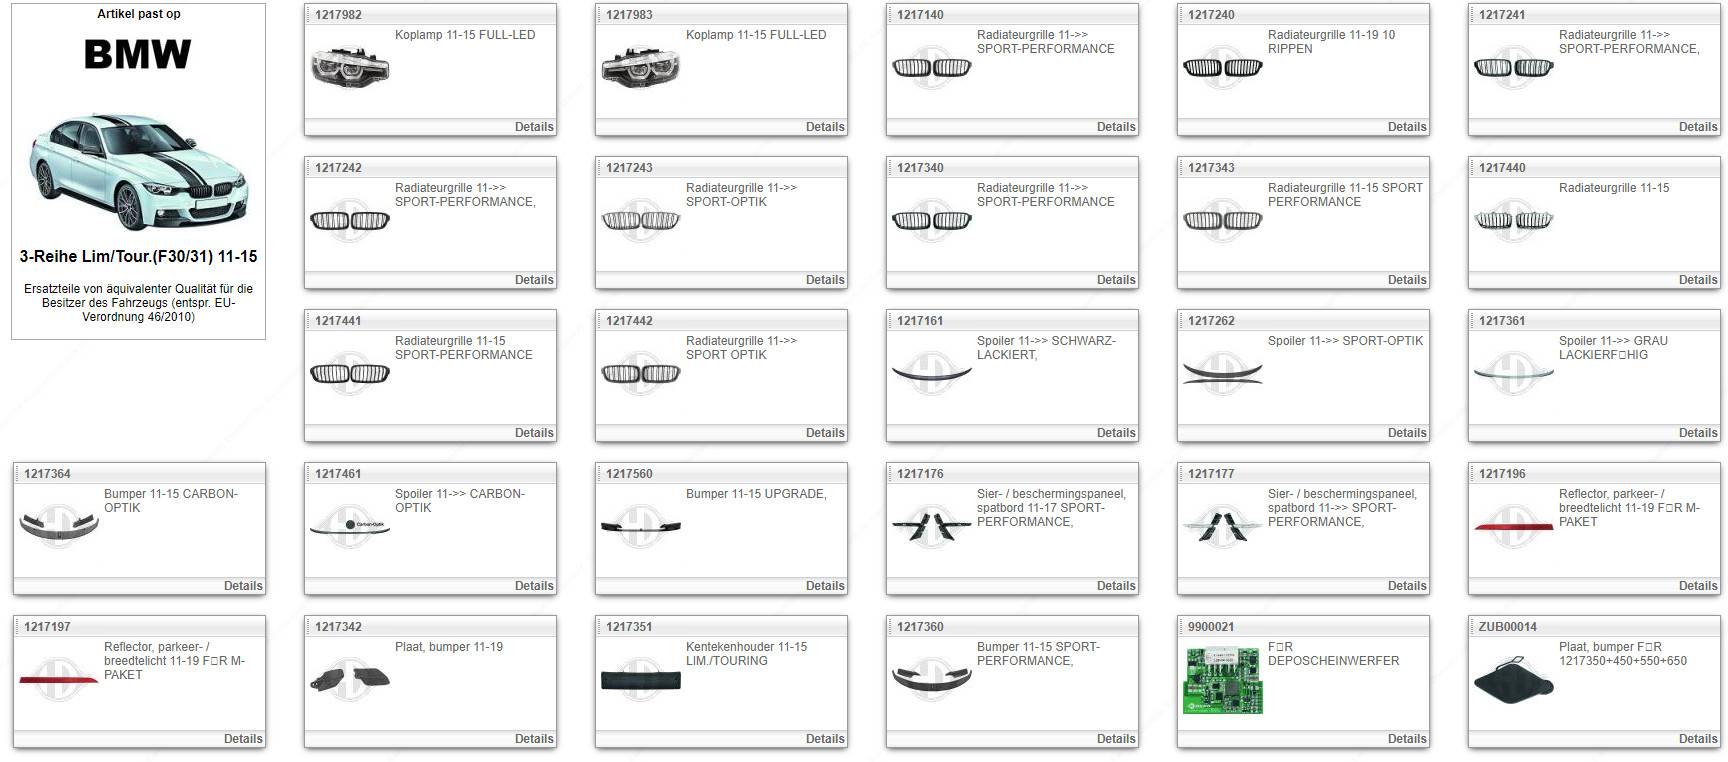Screen dimensions: 1728x762
Task: Open the bumper cover thumbnail for ZUB00014
Action: coord(1514,680)
